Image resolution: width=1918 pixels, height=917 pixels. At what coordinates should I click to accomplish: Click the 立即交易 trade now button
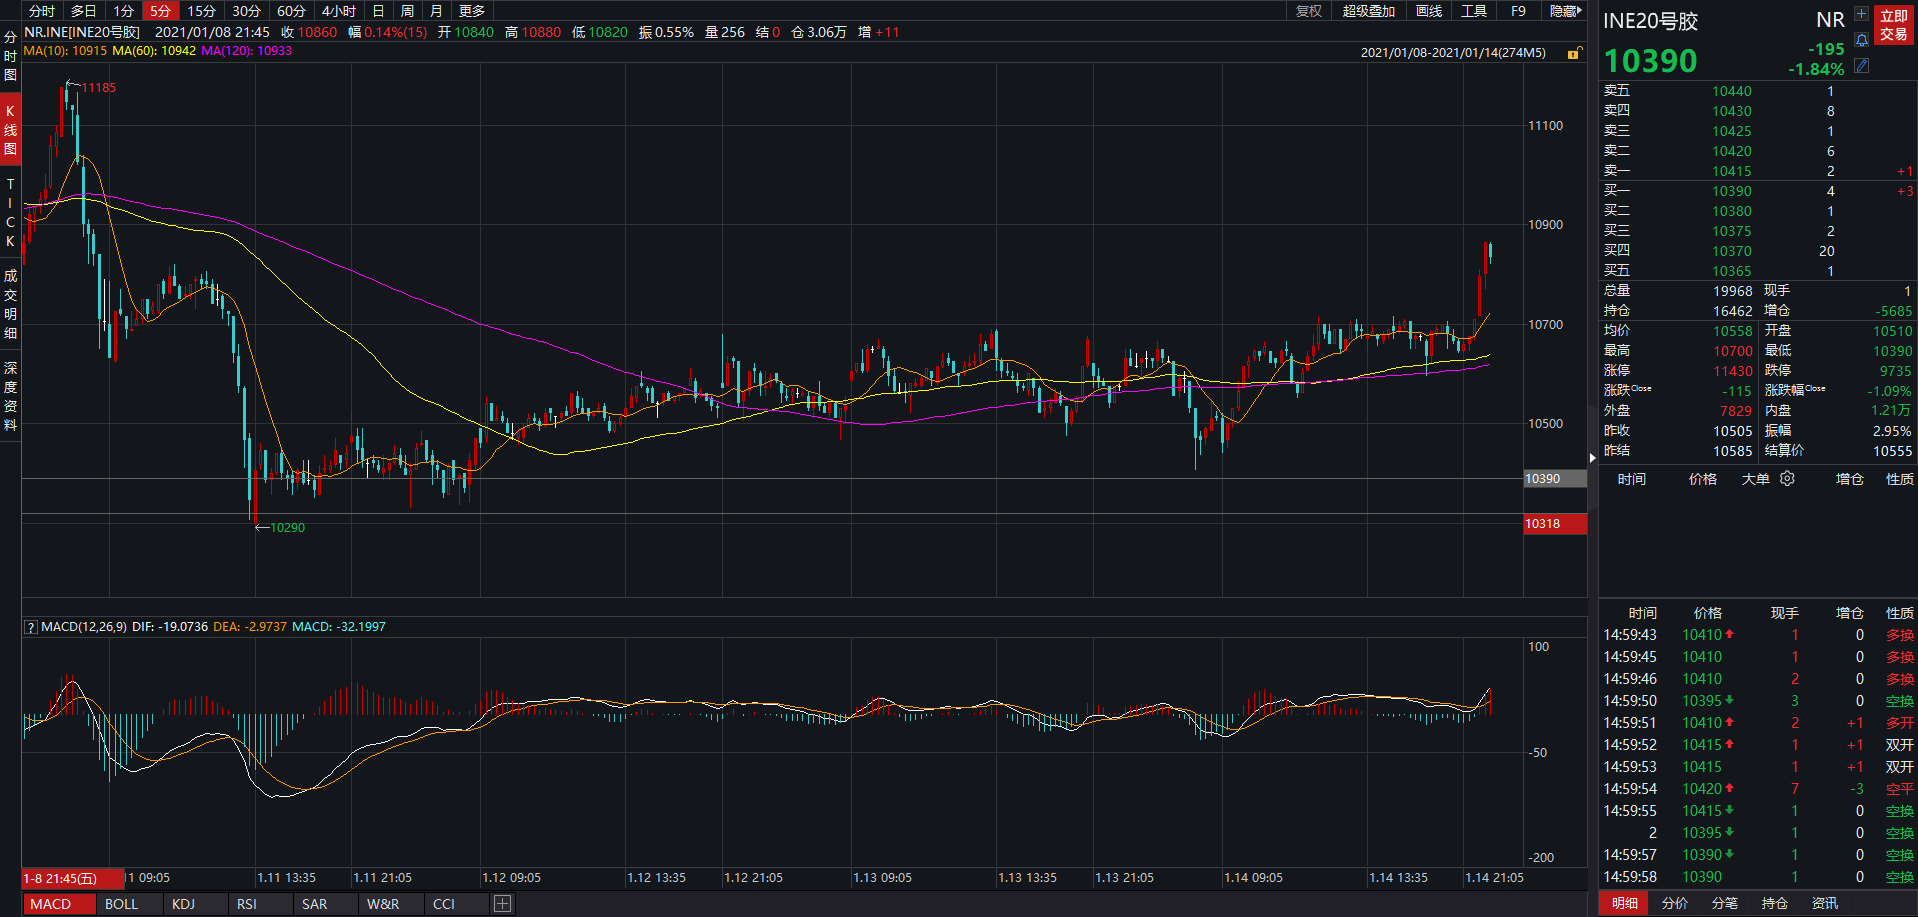[x=1893, y=25]
